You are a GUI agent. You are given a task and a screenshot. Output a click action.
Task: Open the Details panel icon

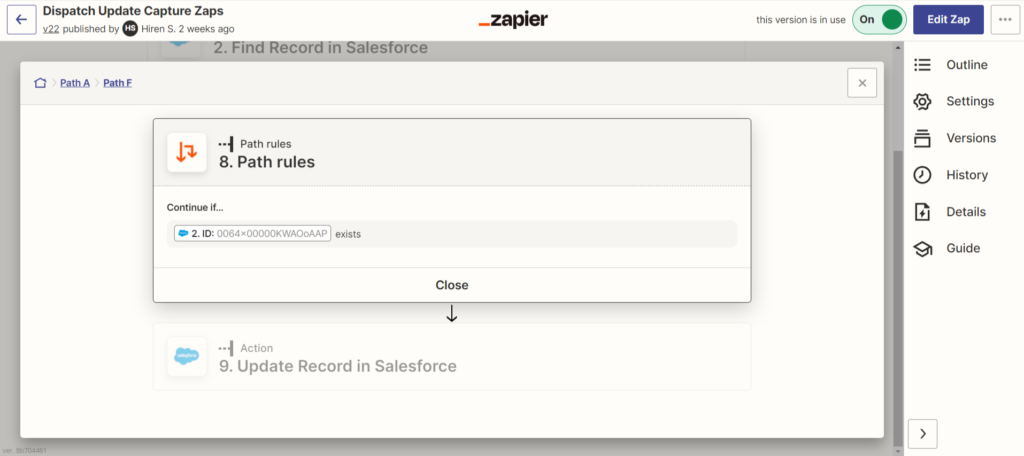(923, 212)
